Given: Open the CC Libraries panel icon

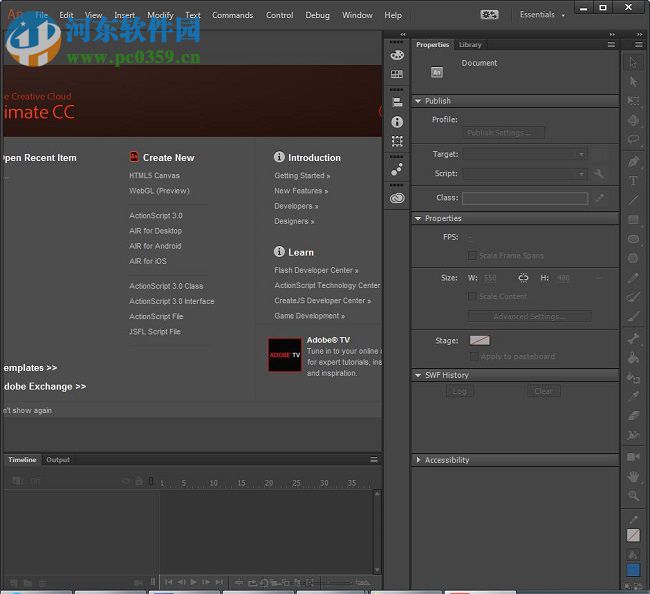Looking at the screenshot, I should tap(397, 198).
